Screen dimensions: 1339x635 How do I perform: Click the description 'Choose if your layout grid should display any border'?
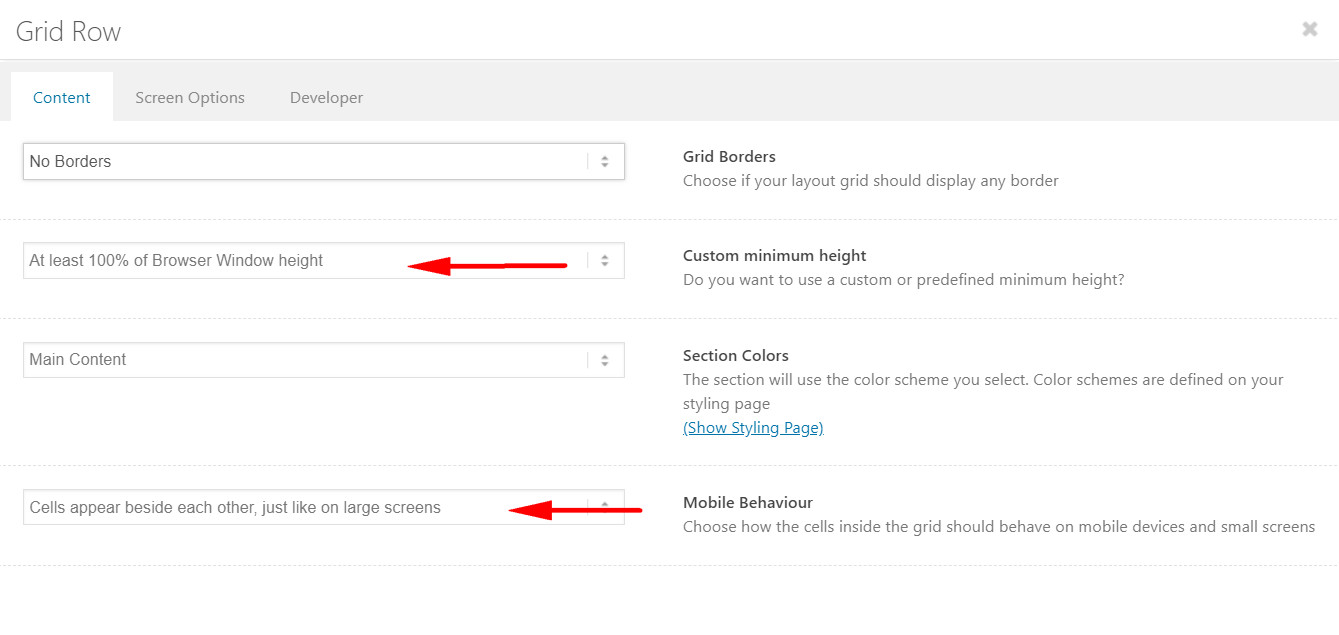pos(871,181)
